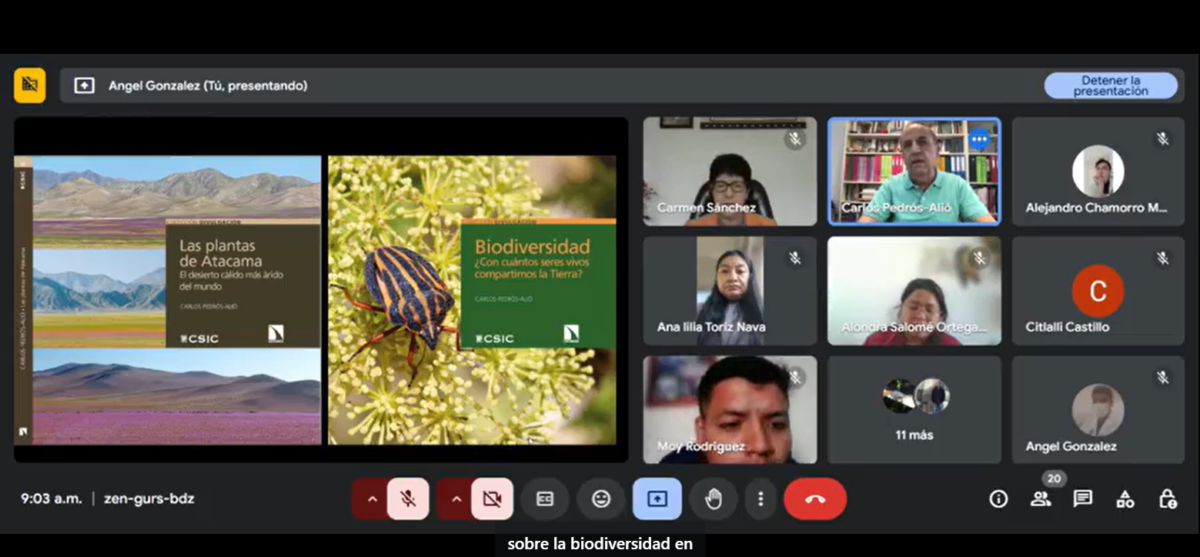1200x557 pixels.
Task: Click the Angel Gonzalez round avatar
Action: 1098,410
